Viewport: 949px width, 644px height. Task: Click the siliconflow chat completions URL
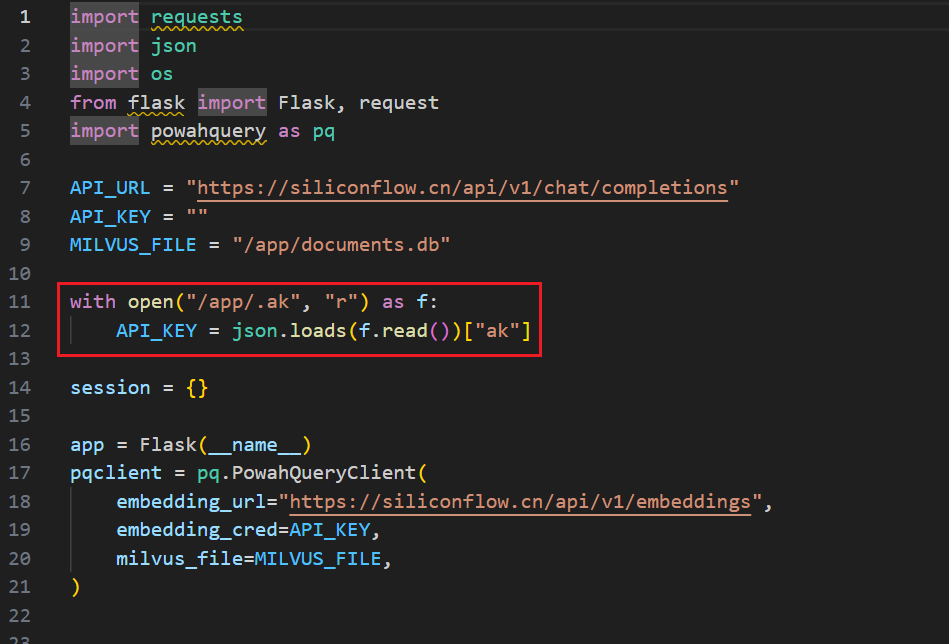click(x=462, y=188)
